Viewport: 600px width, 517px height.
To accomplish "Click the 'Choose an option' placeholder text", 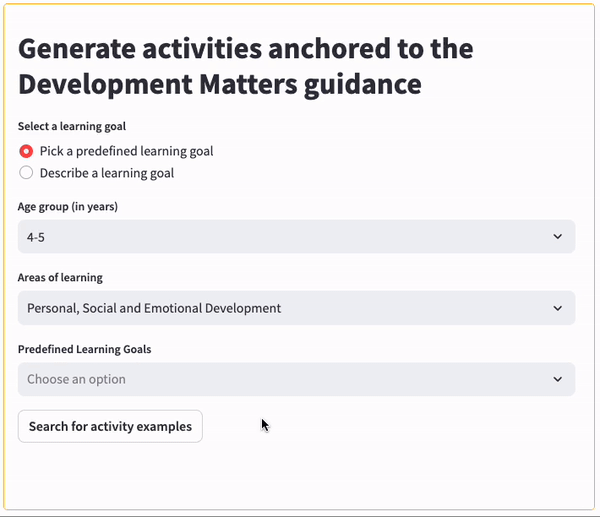I will (x=77, y=379).
